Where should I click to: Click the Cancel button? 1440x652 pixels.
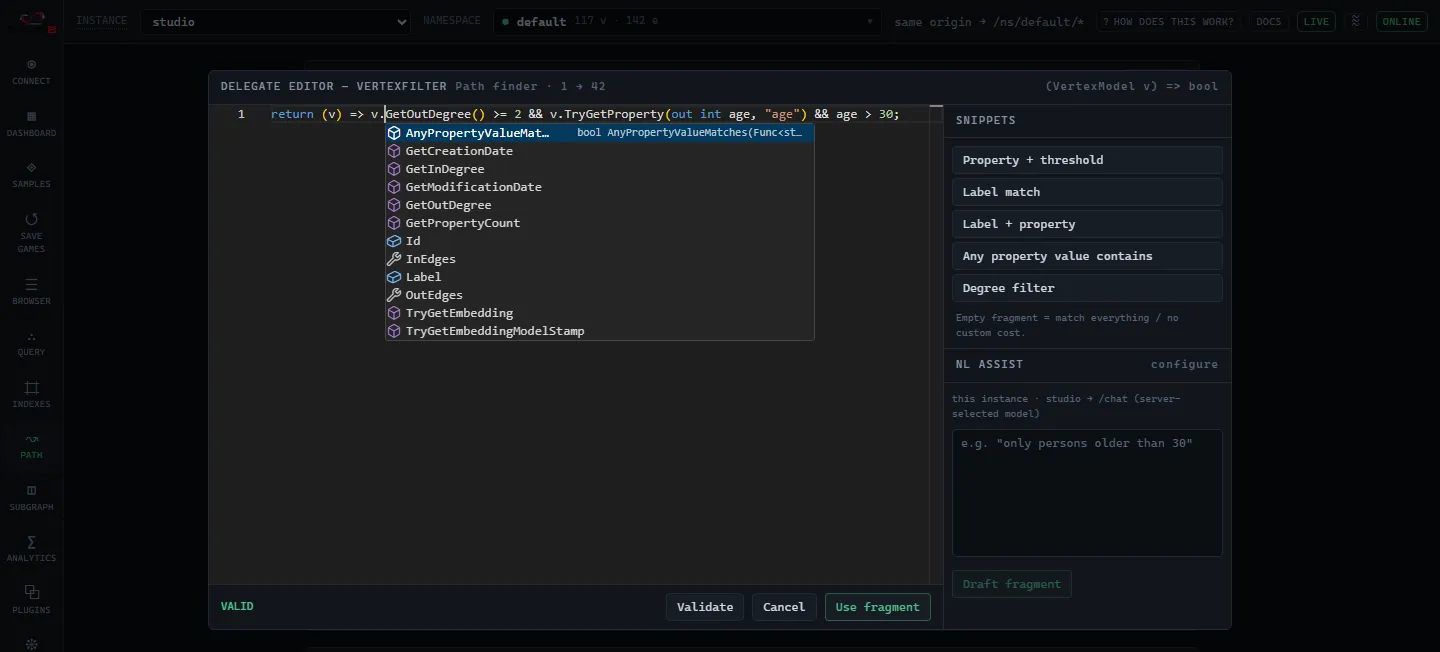coord(784,607)
